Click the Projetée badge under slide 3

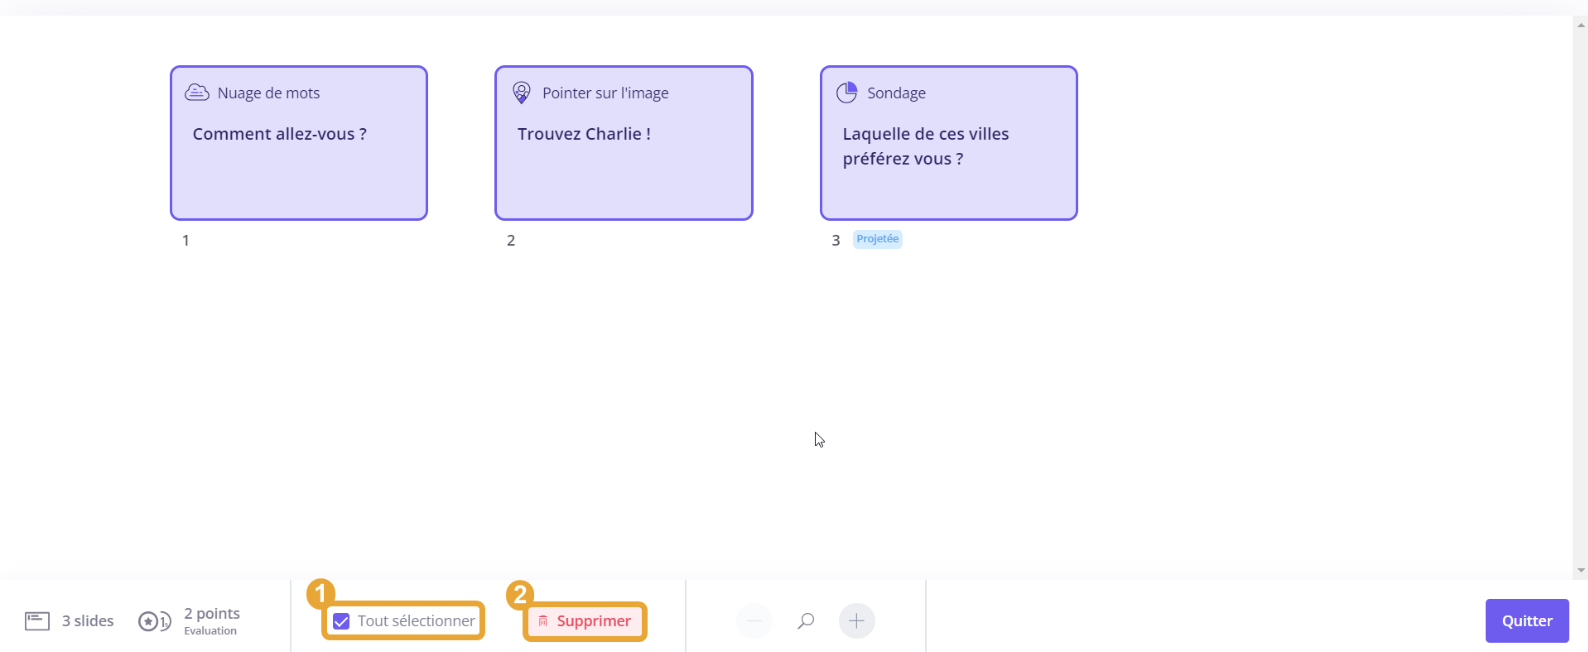pos(877,239)
